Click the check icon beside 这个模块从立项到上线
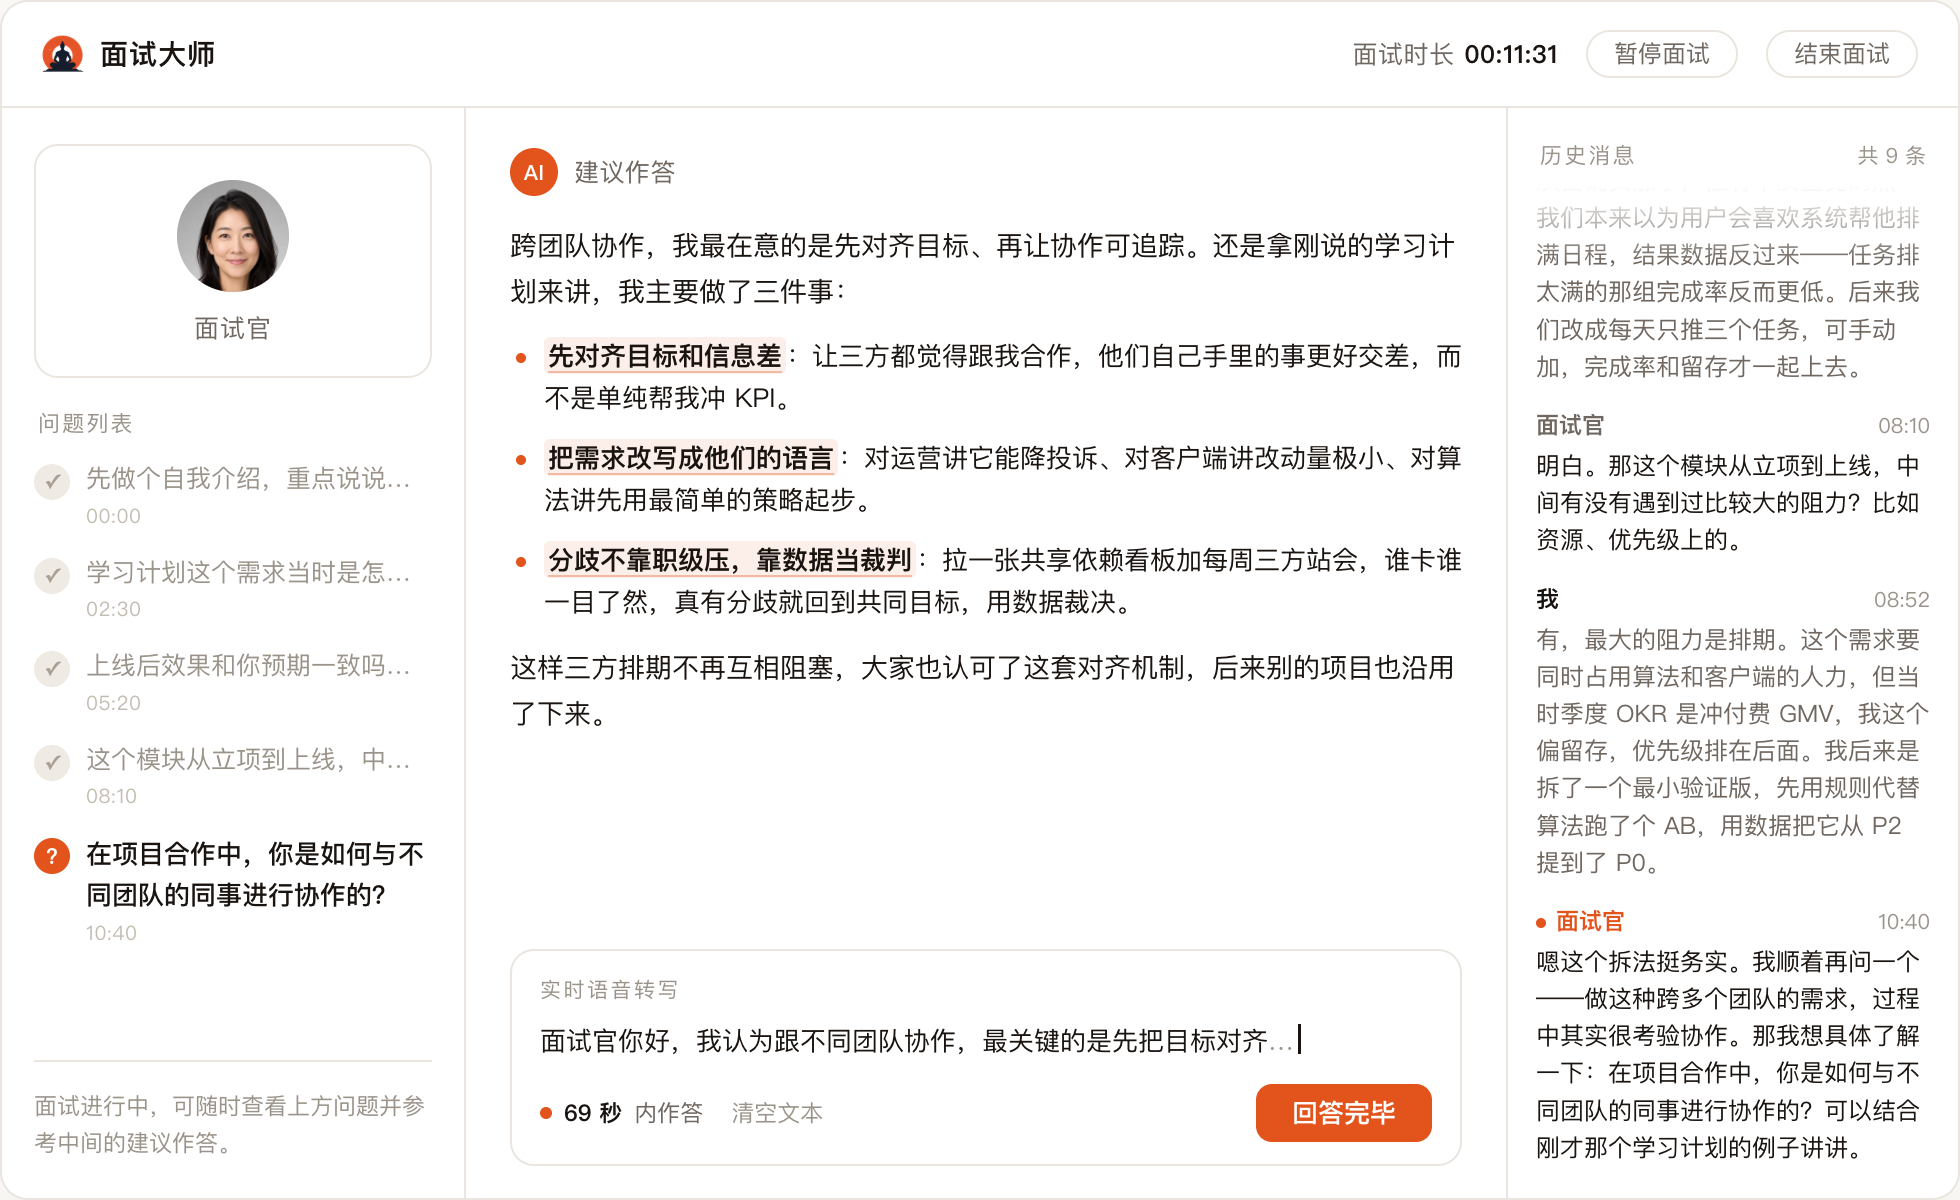Viewport: 1960px width, 1200px height. pyautogui.click(x=52, y=762)
